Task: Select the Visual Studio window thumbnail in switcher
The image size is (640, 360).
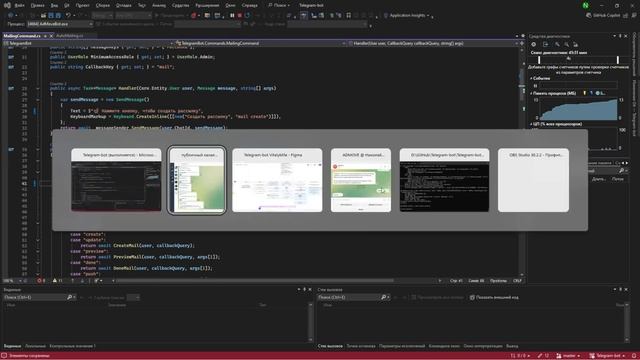Action: tap(116, 180)
